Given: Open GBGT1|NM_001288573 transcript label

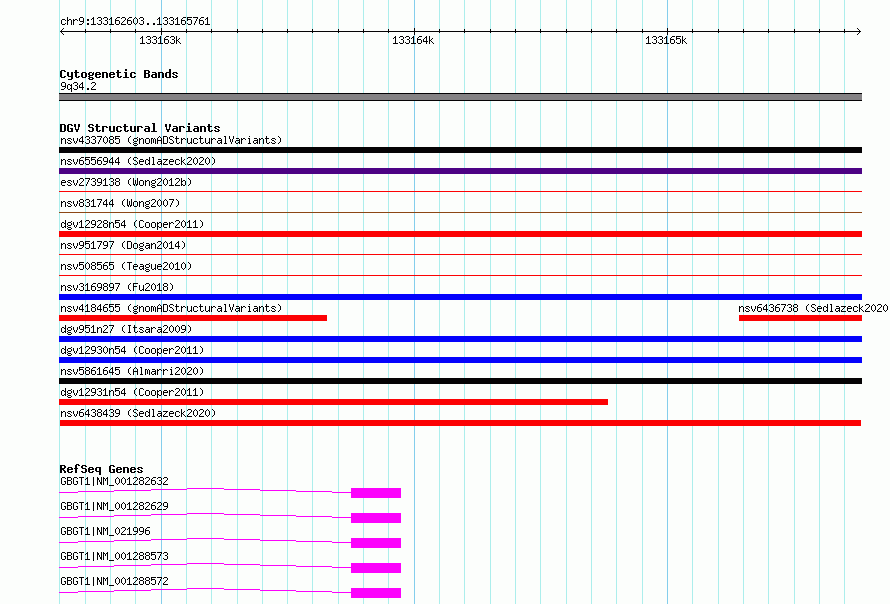Looking at the screenshot, I should pyautogui.click(x=114, y=556).
